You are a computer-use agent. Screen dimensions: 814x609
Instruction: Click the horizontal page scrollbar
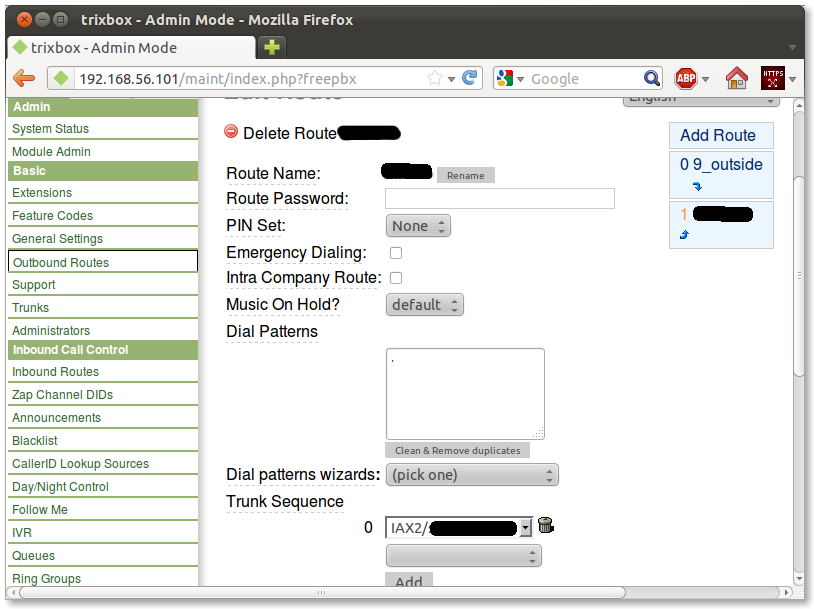(322, 592)
